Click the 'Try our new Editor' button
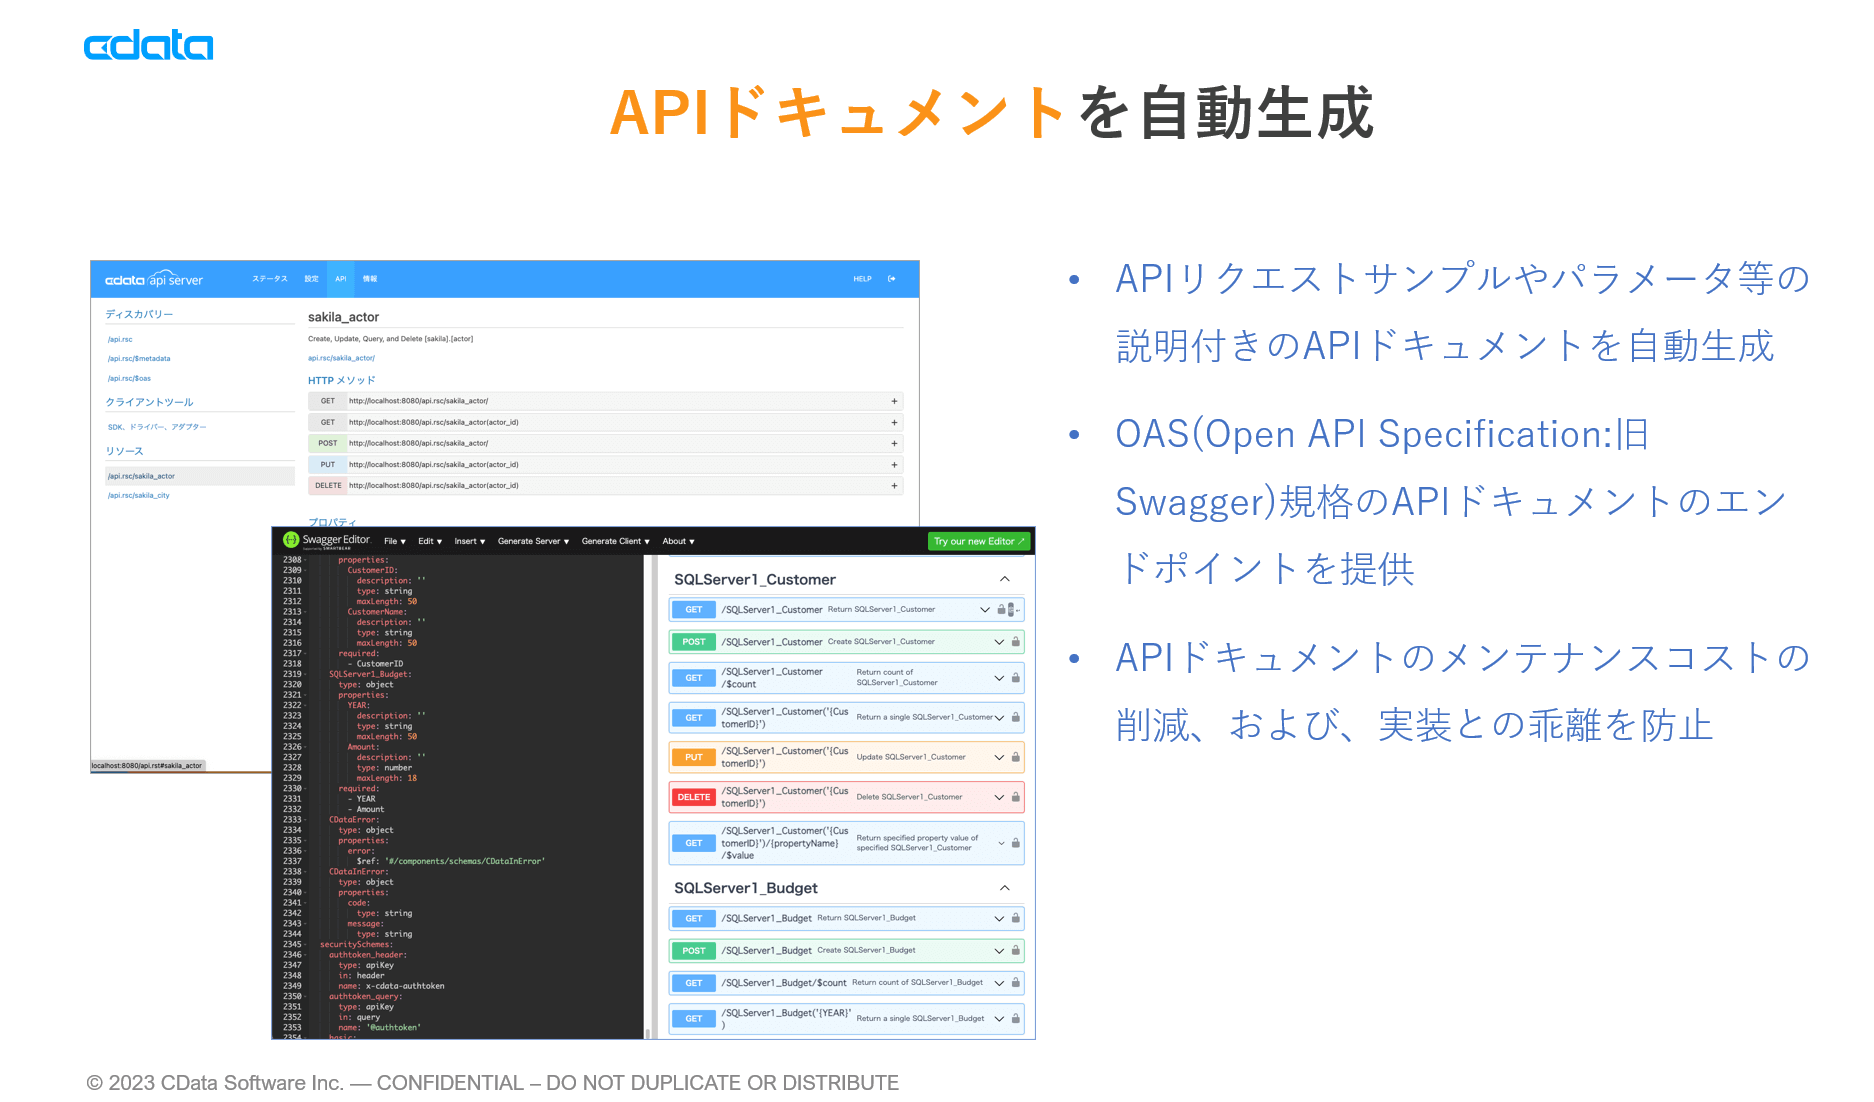Image resolution: width=1874 pixels, height=1102 pixels. pyautogui.click(x=979, y=541)
